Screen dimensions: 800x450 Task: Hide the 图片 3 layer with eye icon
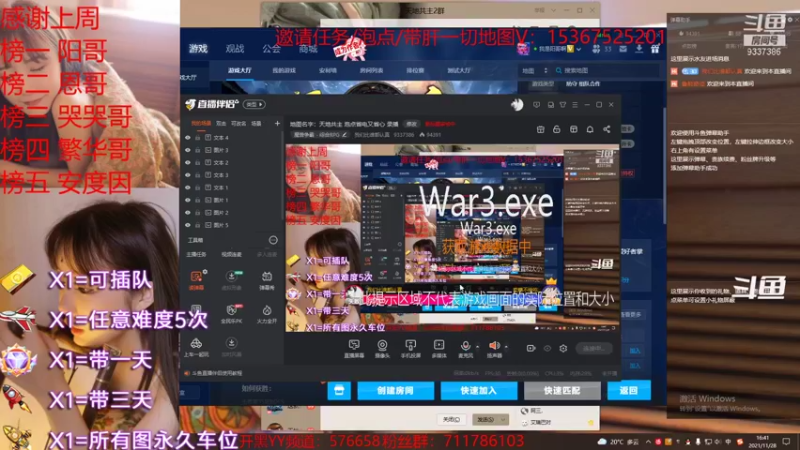pyautogui.click(x=188, y=150)
